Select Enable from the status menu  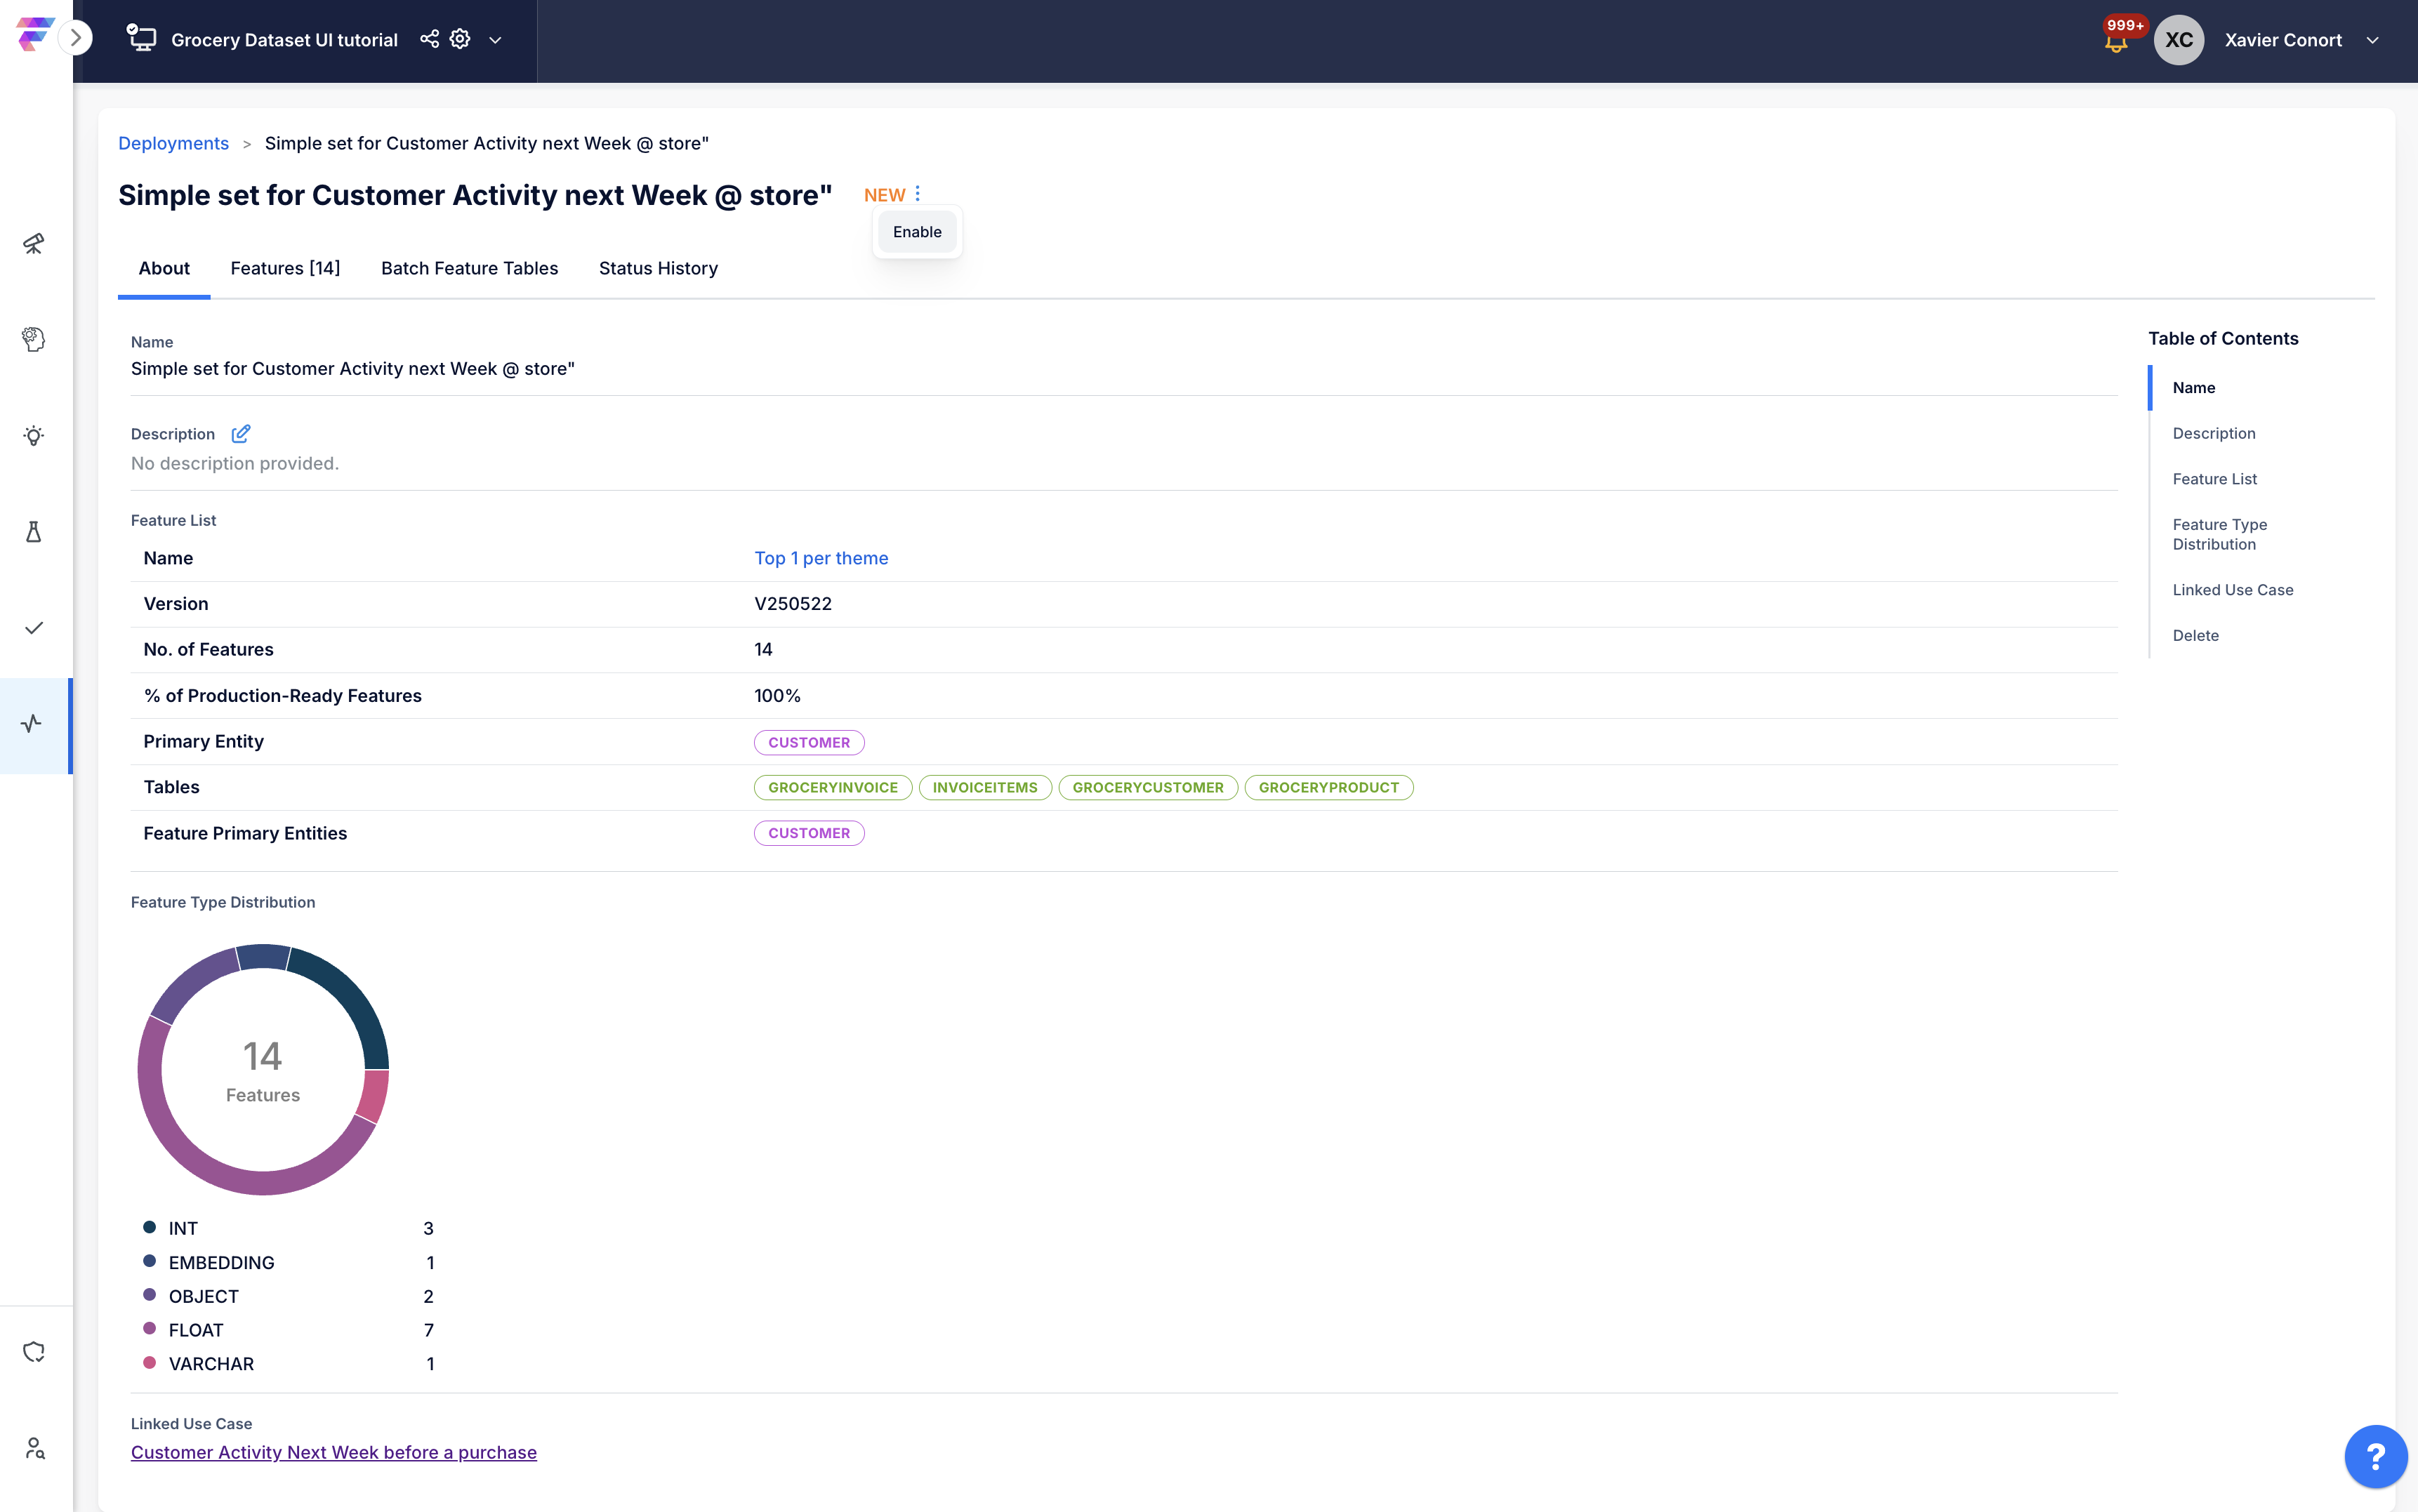tap(916, 232)
